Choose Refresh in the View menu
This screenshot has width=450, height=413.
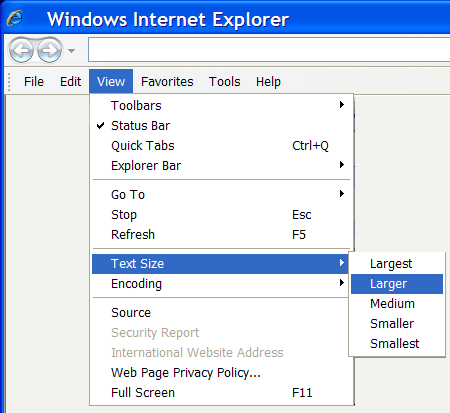(x=221, y=235)
